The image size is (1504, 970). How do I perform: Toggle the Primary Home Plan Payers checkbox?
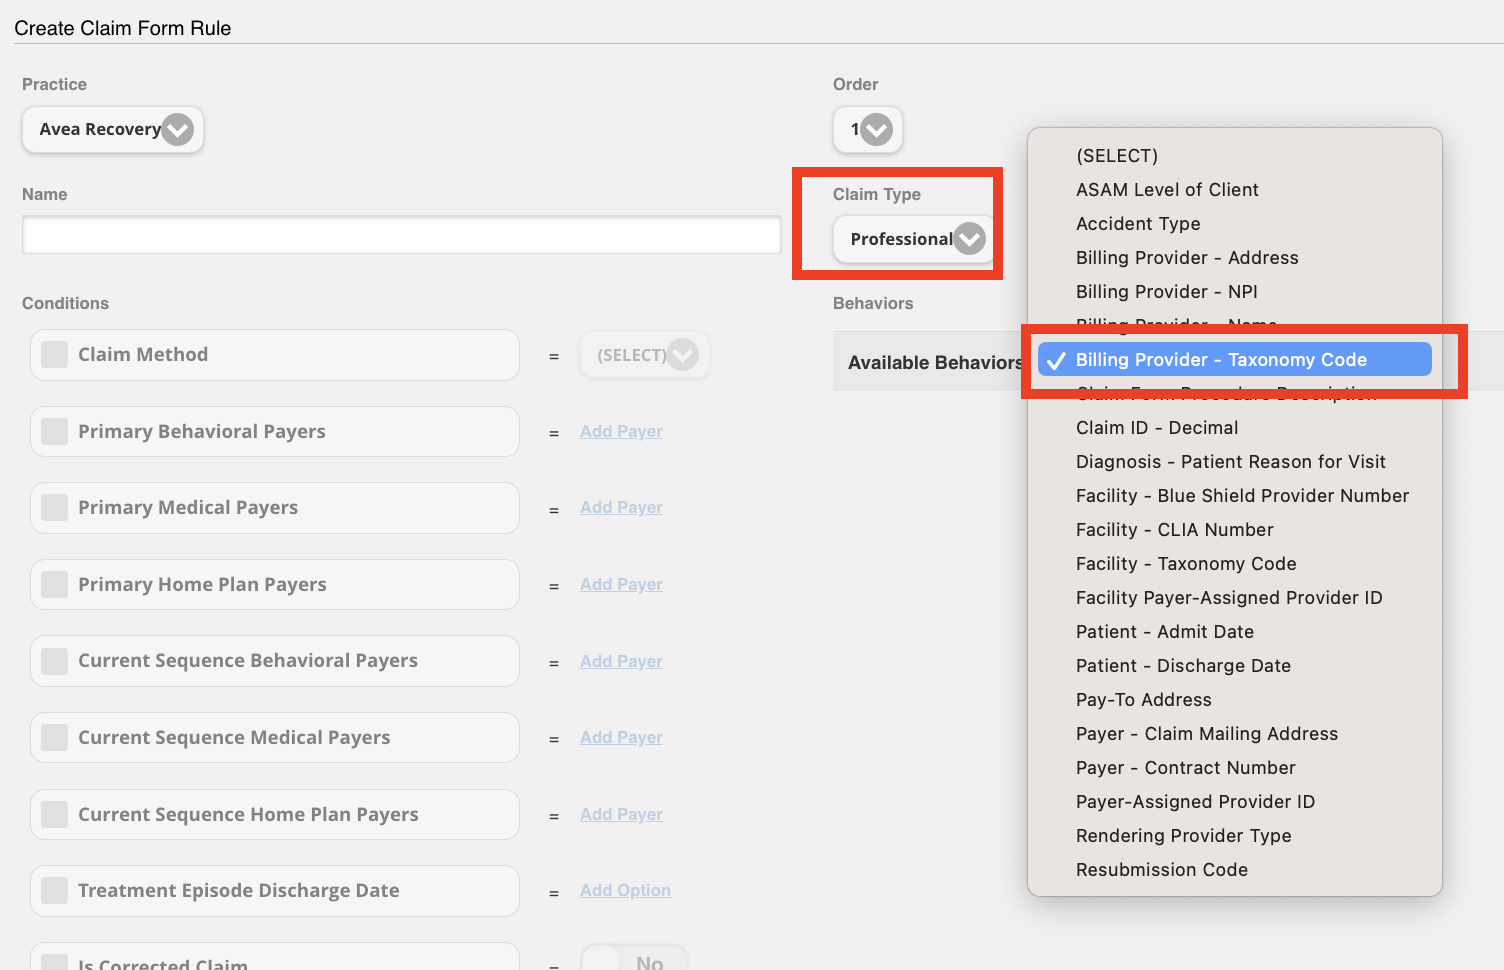pyautogui.click(x=55, y=585)
